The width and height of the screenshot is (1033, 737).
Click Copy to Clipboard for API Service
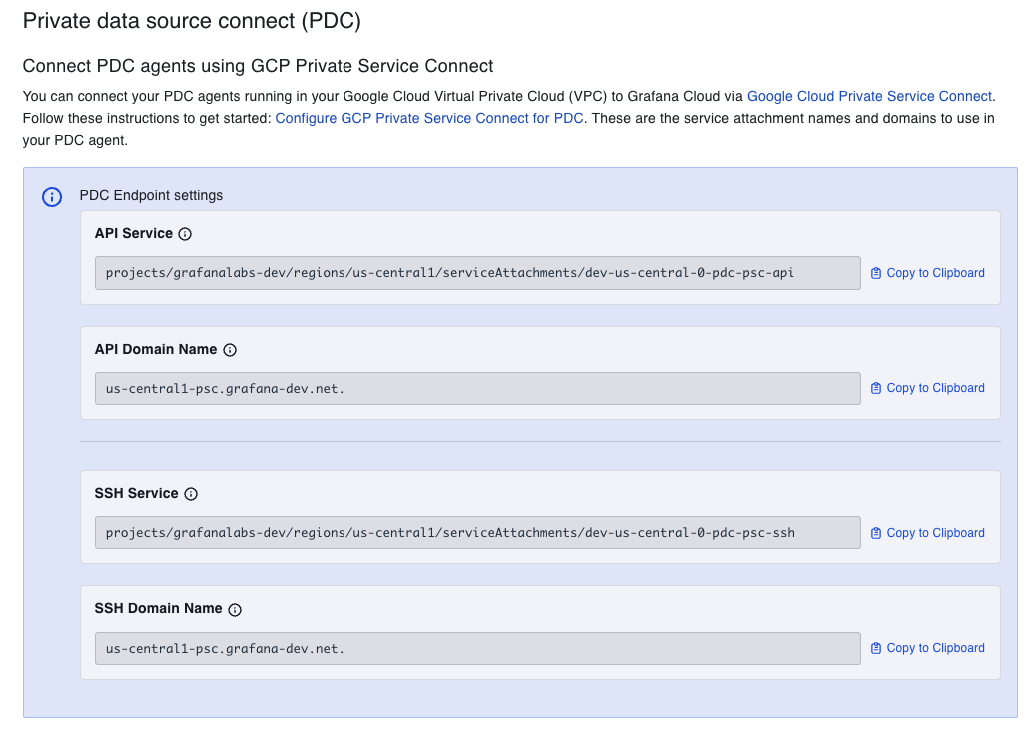pyautogui.click(x=934, y=272)
